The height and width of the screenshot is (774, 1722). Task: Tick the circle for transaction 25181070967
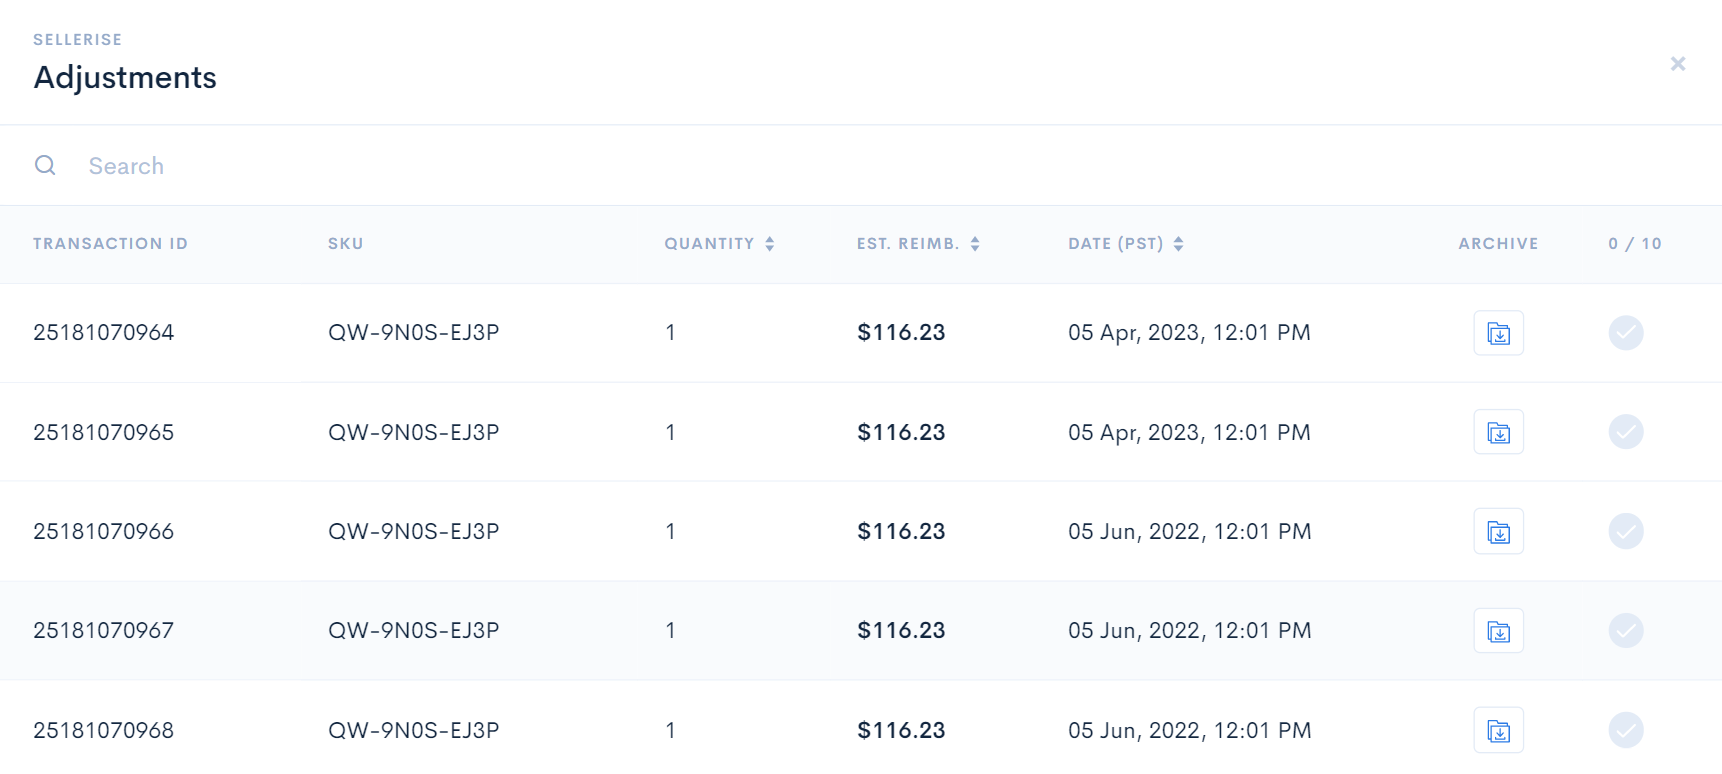[1626, 630]
